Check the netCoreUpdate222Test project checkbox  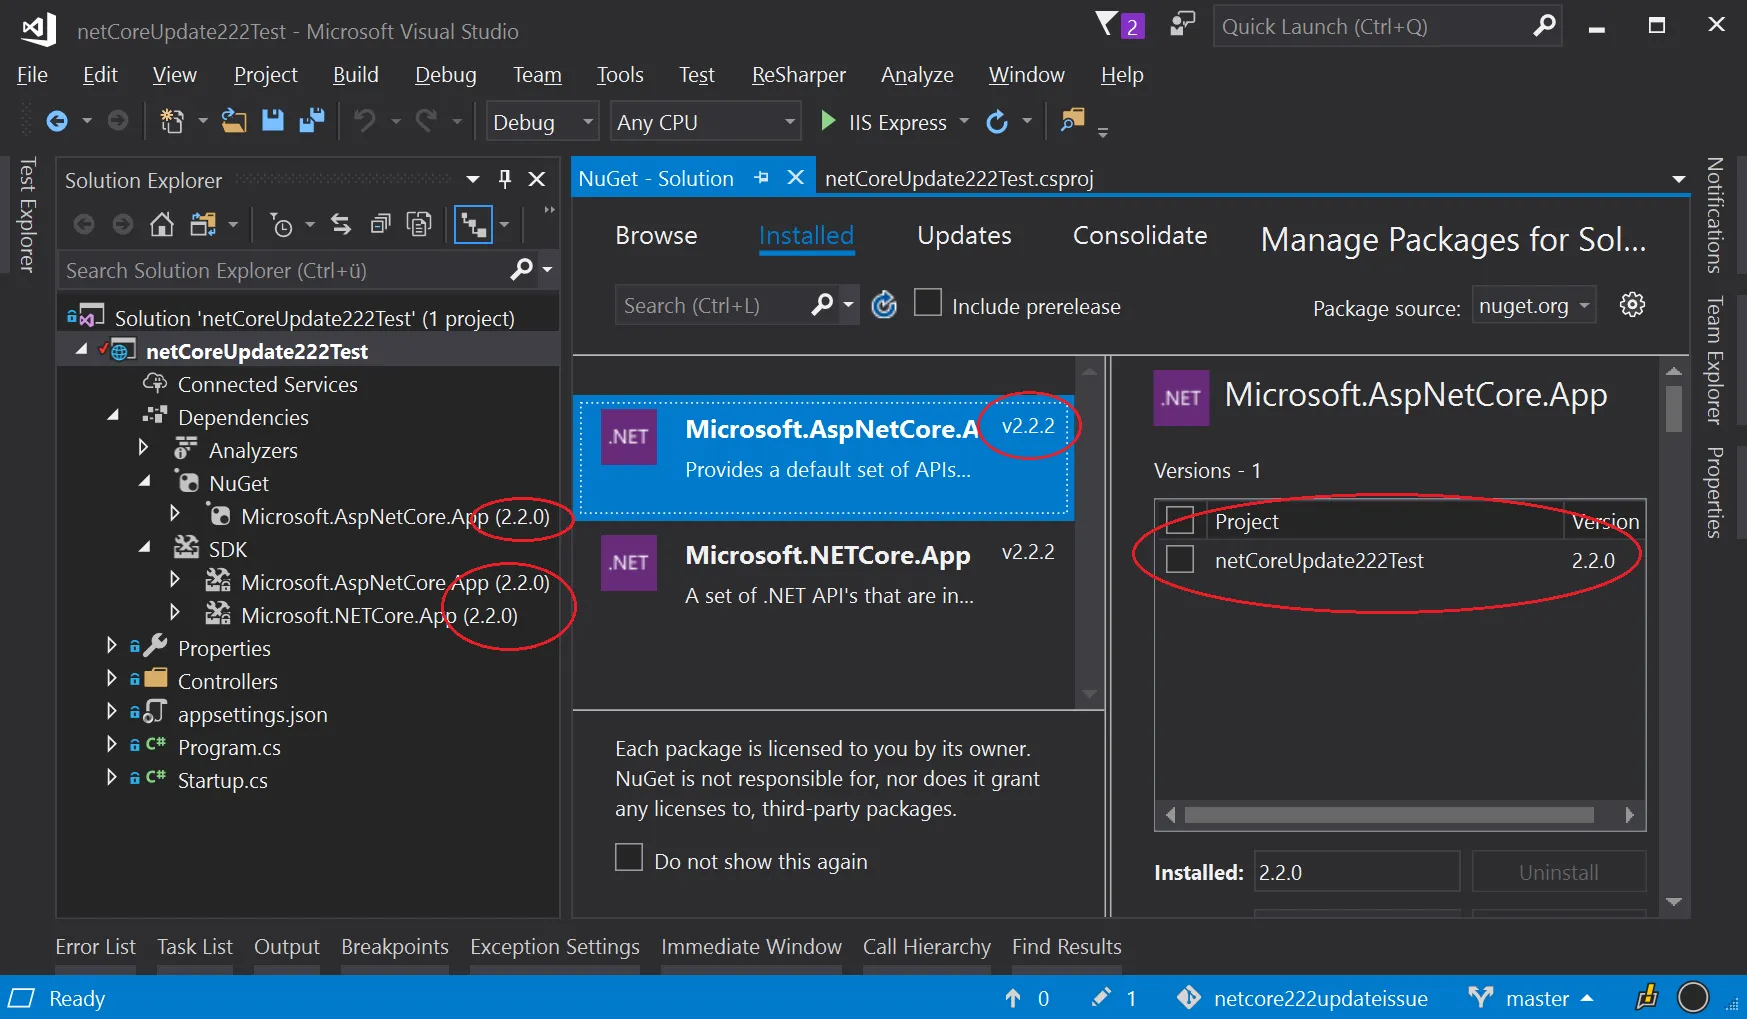(x=1180, y=559)
